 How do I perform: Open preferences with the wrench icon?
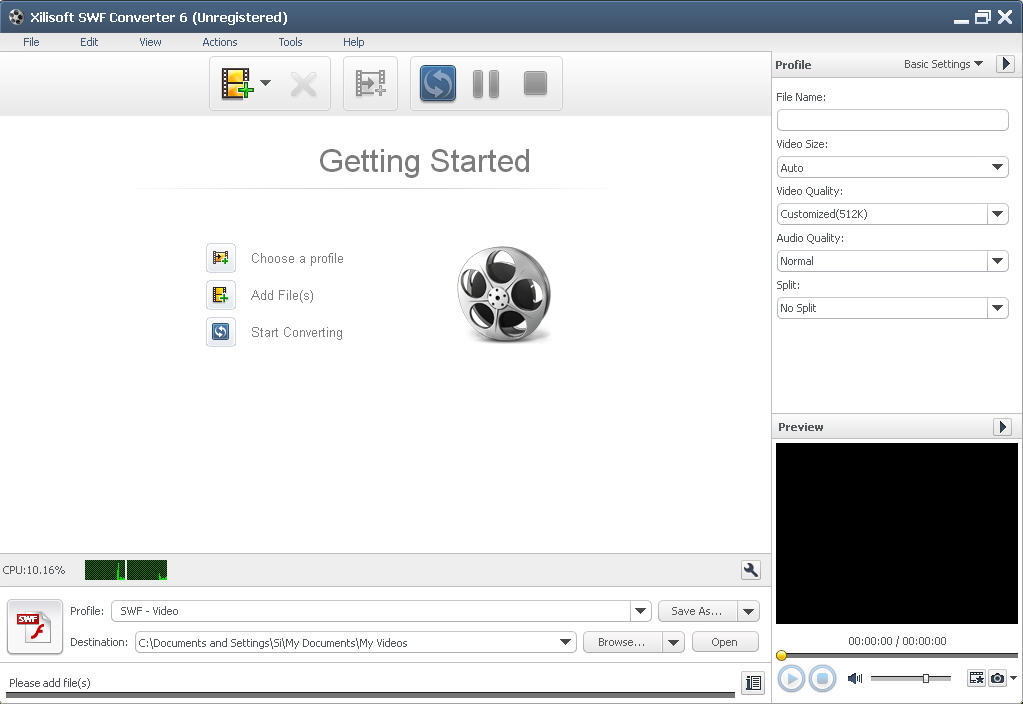[x=750, y=570]
